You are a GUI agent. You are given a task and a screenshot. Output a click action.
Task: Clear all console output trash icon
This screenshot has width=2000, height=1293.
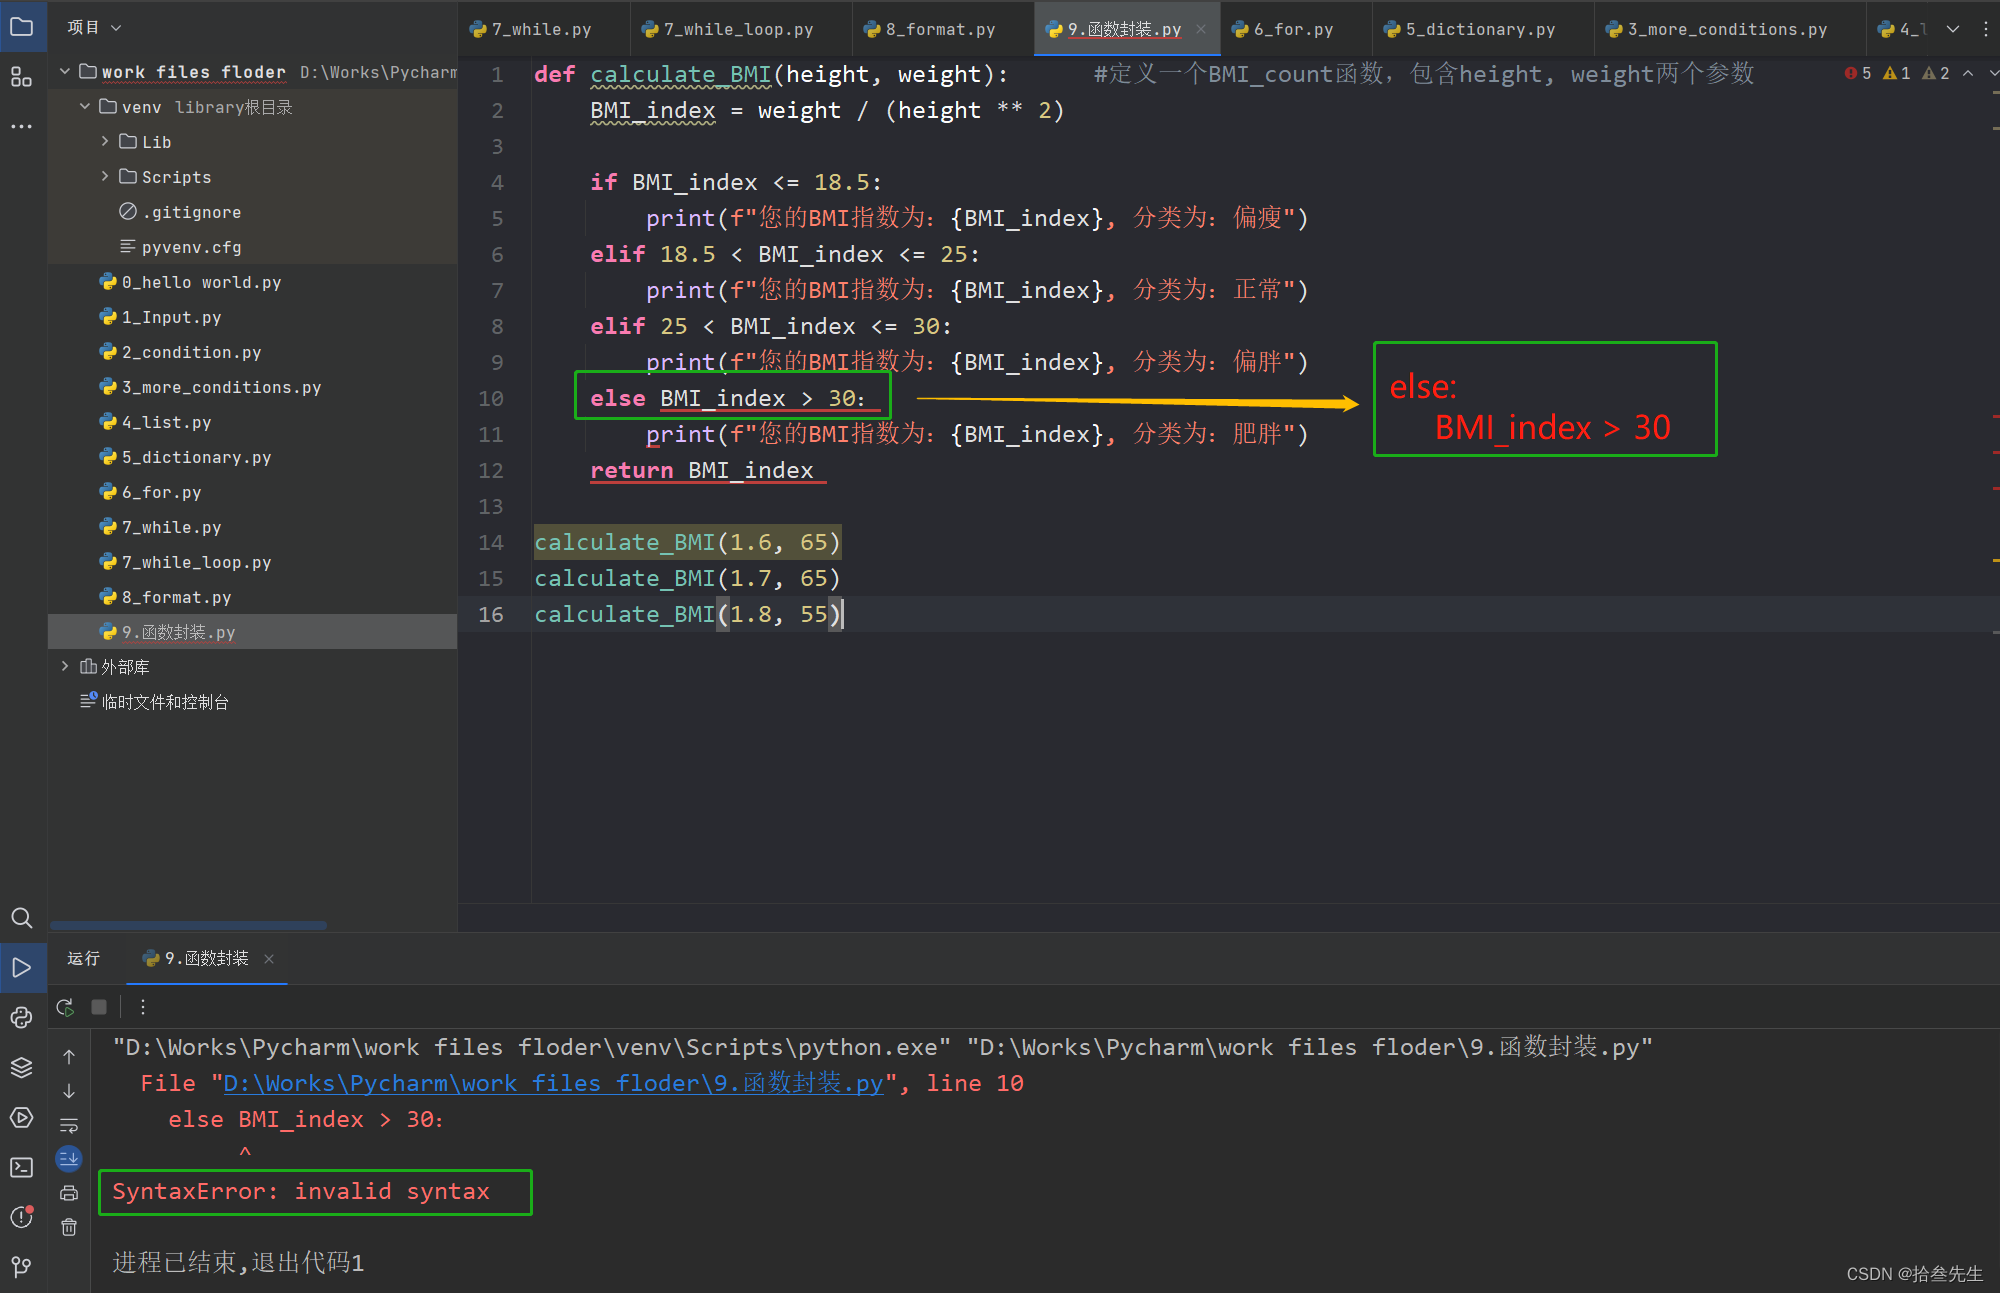point(69,1227)
